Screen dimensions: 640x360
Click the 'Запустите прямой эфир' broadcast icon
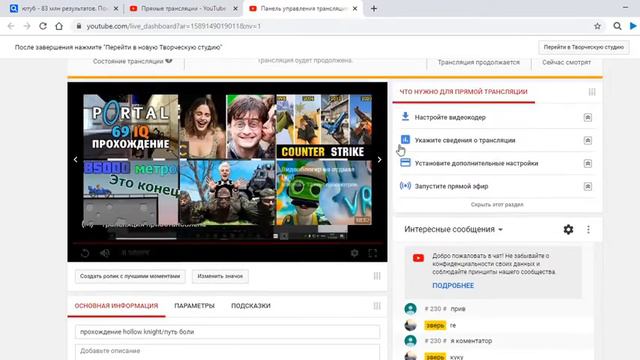(405, 186)
